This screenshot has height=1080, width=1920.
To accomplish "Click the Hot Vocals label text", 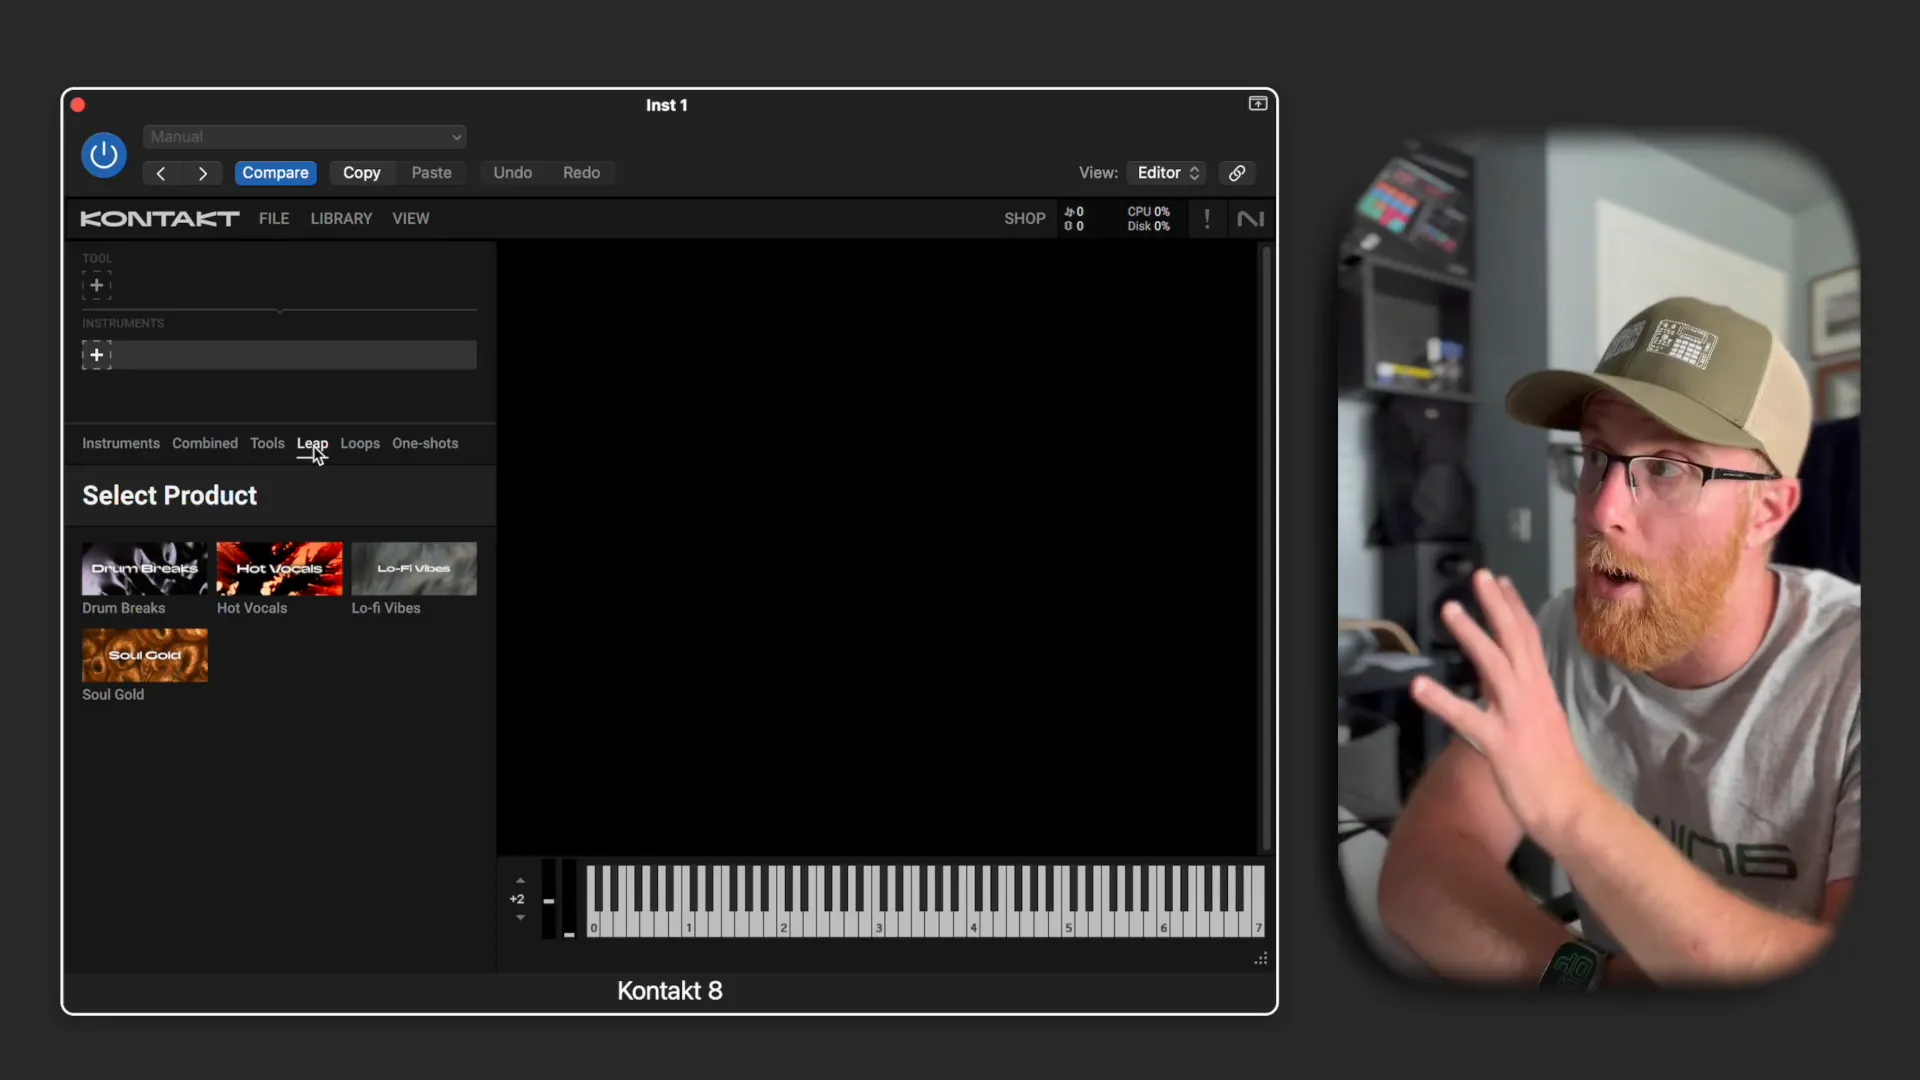I will click(x=252, y=608).
